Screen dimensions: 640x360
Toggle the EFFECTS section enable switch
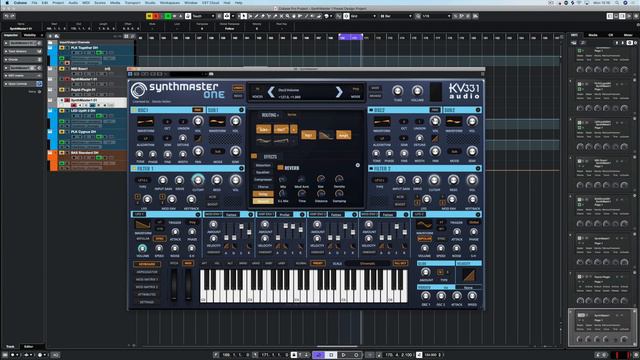pyautogui.click(x=254, y=156)
